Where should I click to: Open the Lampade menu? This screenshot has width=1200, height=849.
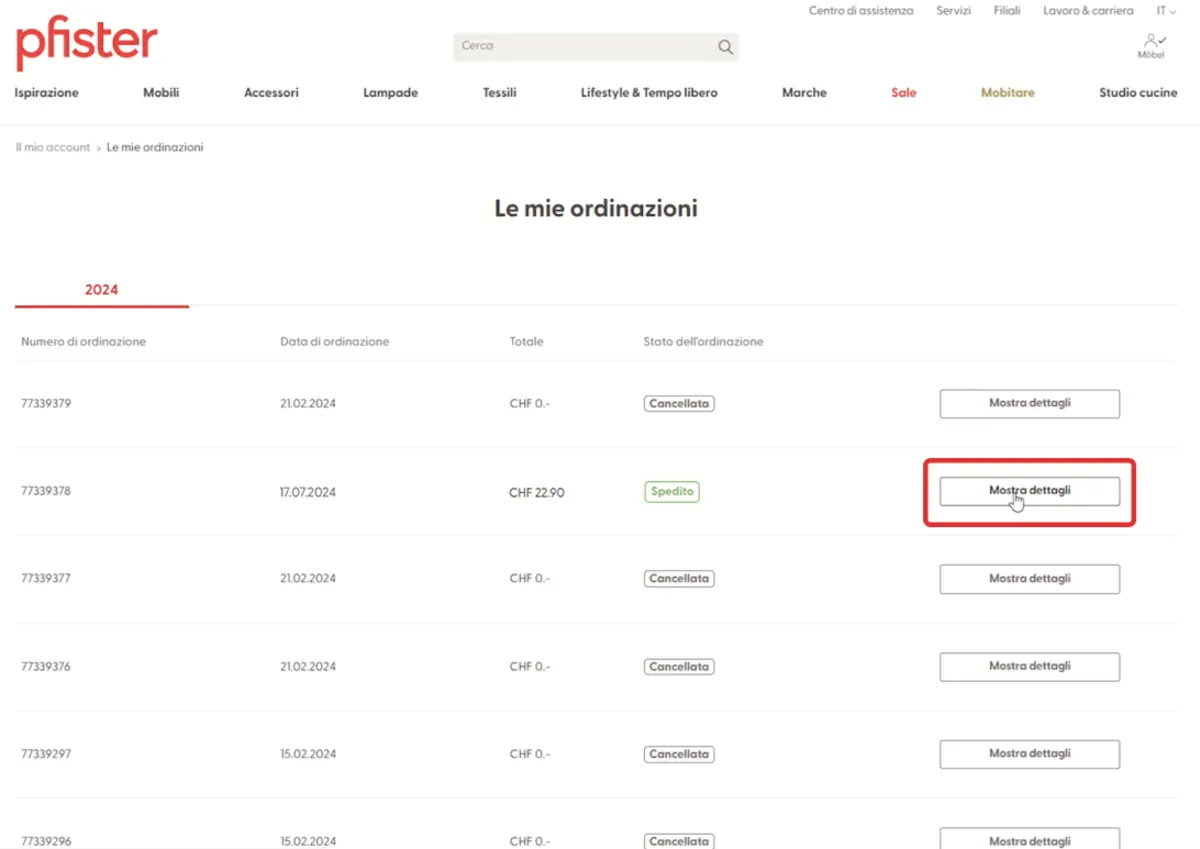pyautogui.click(x=390, y=93)
